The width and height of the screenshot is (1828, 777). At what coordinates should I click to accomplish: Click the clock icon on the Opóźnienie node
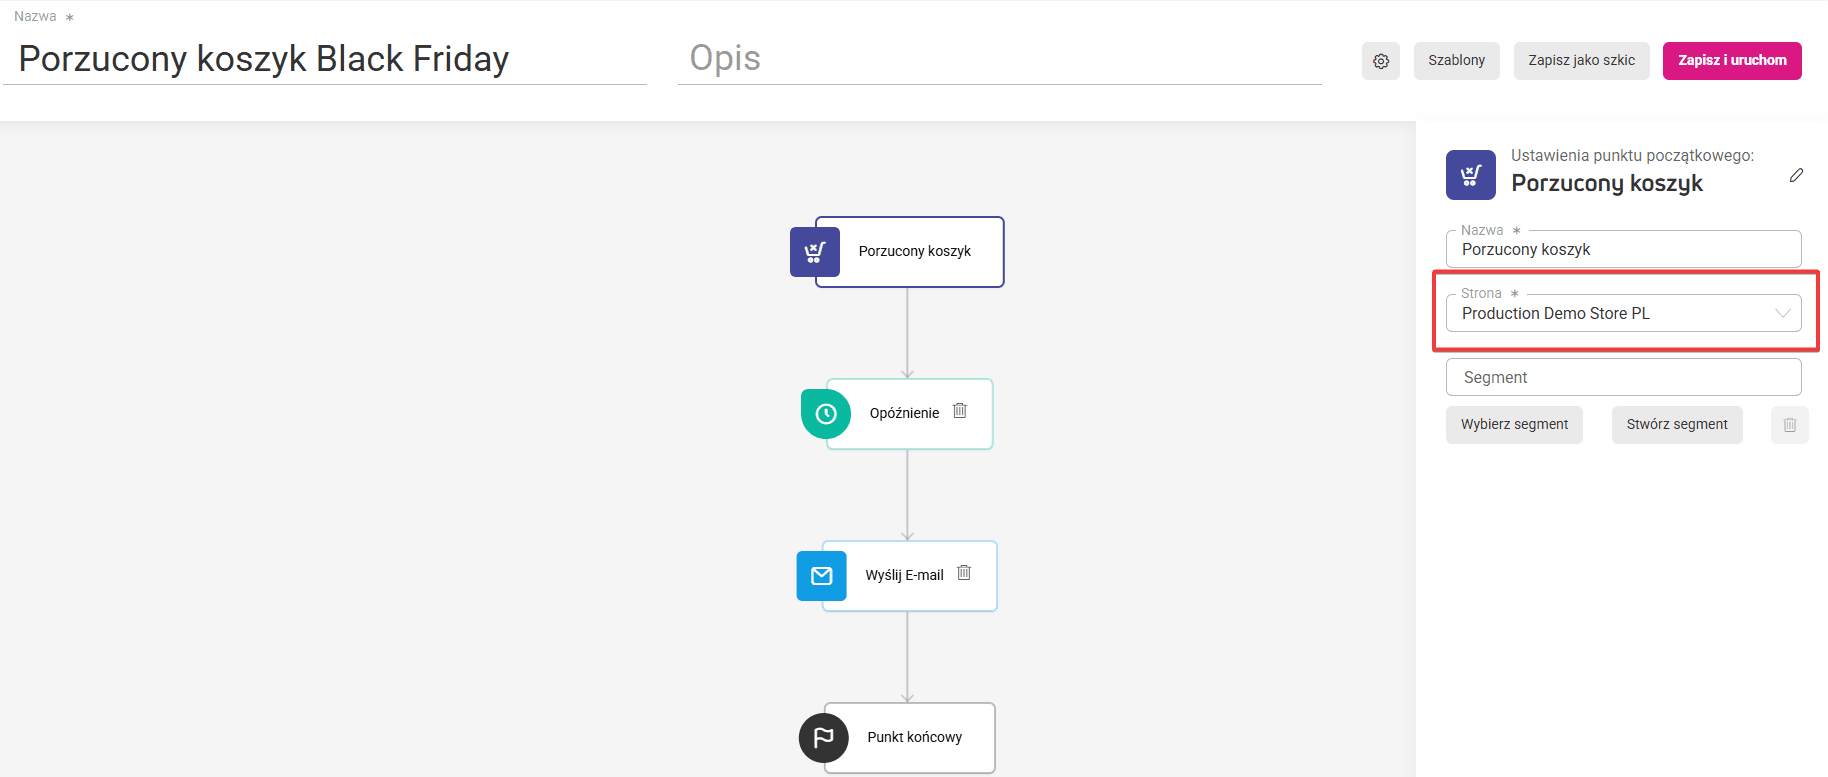coord(826,414)
